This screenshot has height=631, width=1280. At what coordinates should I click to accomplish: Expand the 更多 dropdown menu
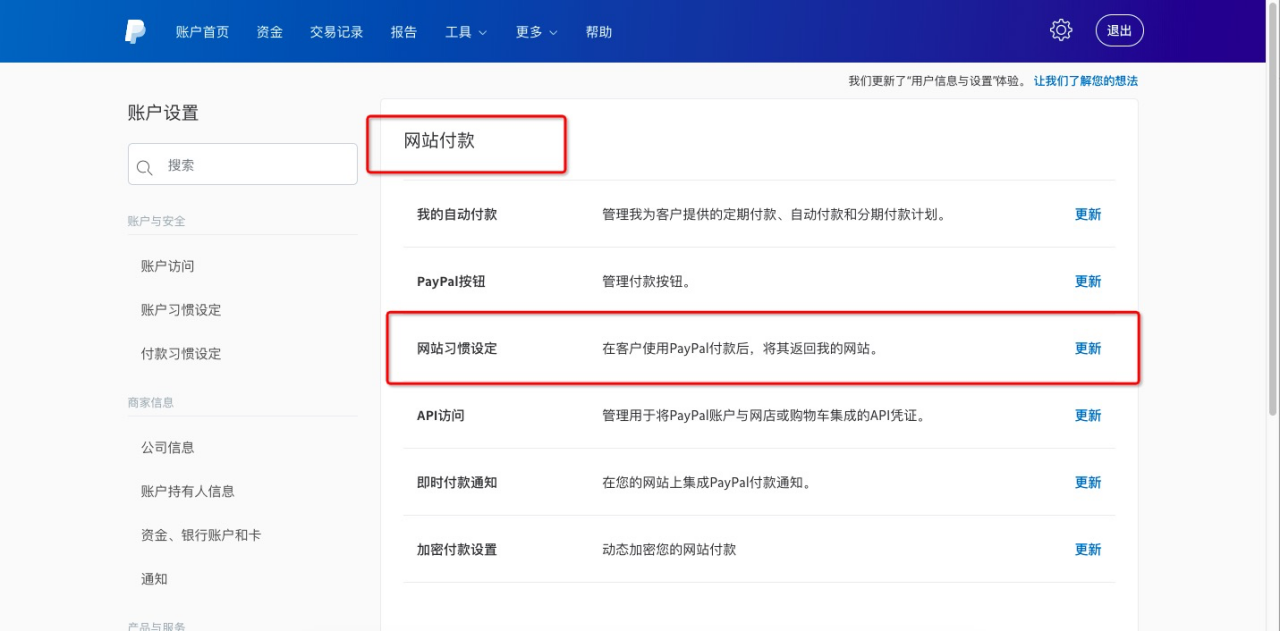(x=537, y=32)
